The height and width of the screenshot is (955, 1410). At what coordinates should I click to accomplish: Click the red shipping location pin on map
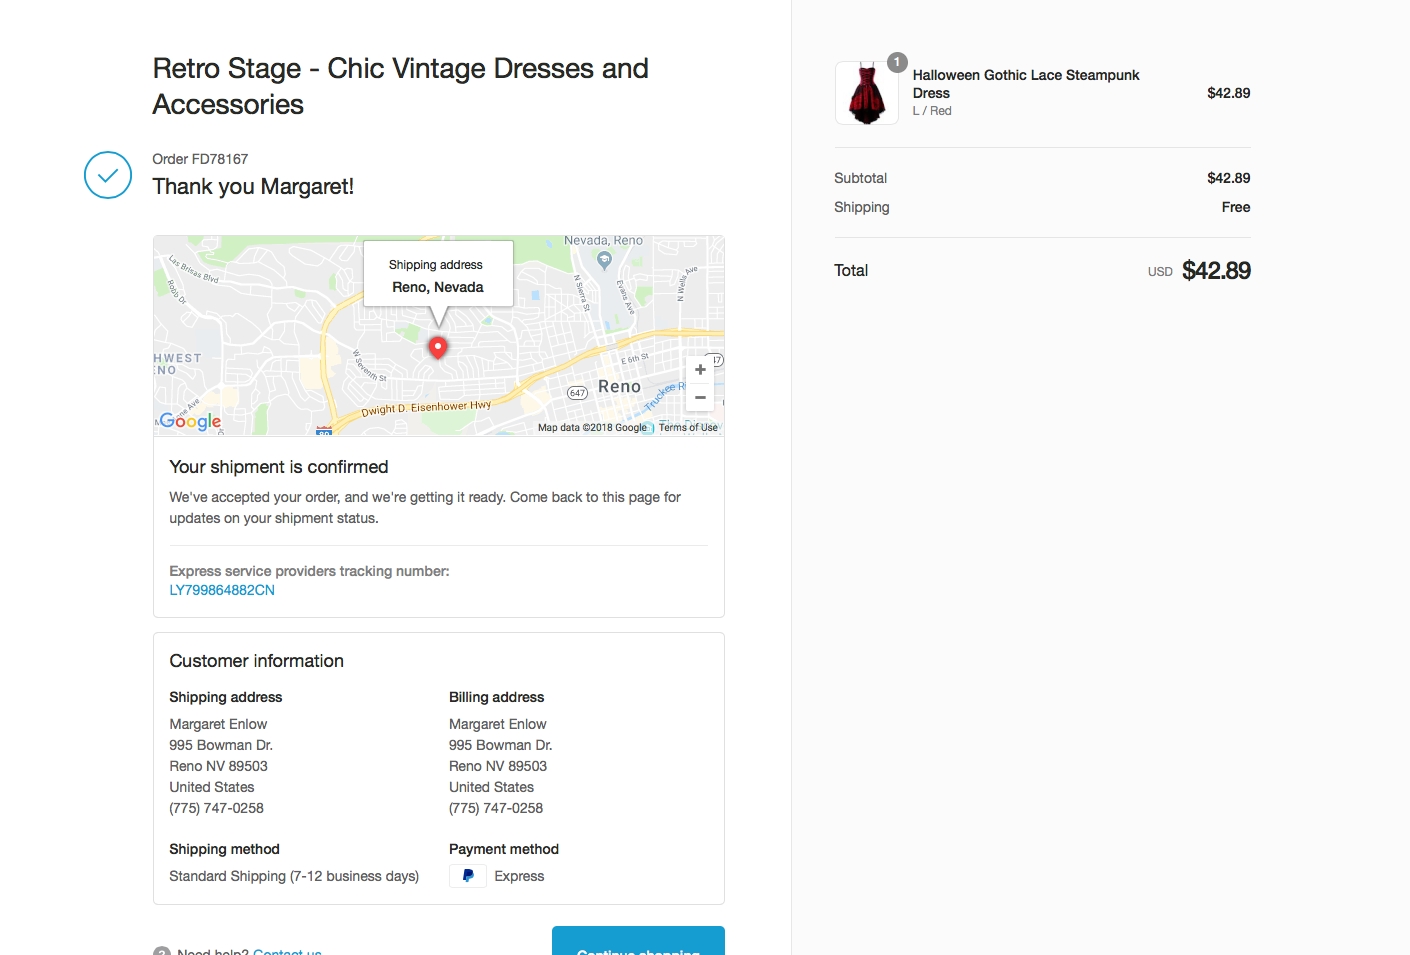click(437, 346)
